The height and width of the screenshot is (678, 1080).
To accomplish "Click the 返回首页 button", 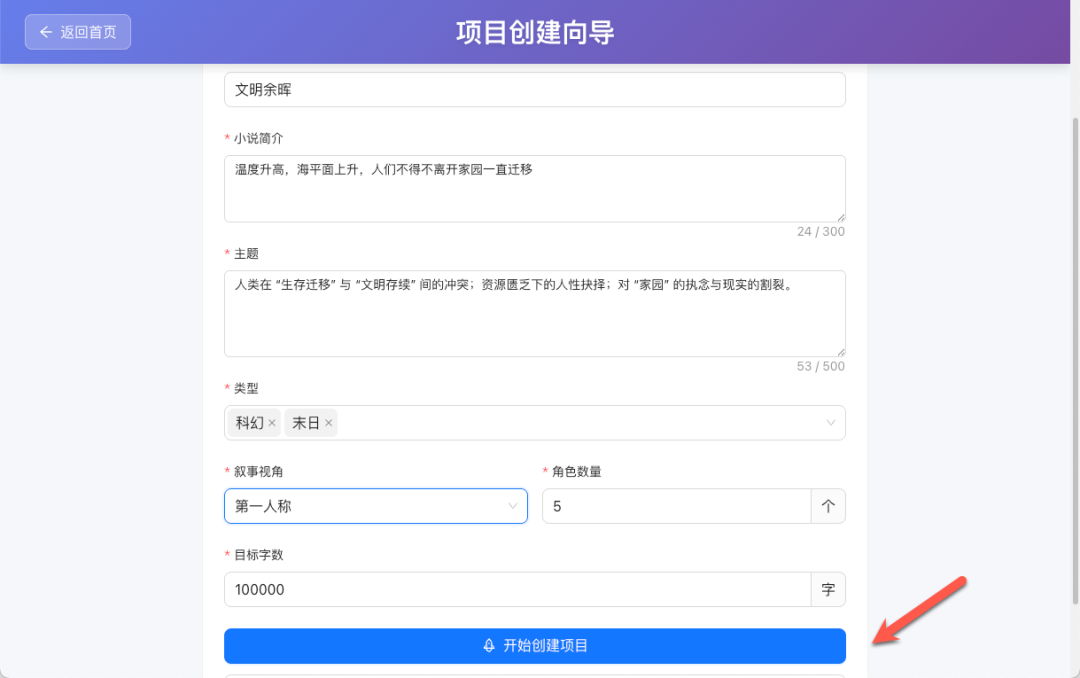I will [77, 31].
